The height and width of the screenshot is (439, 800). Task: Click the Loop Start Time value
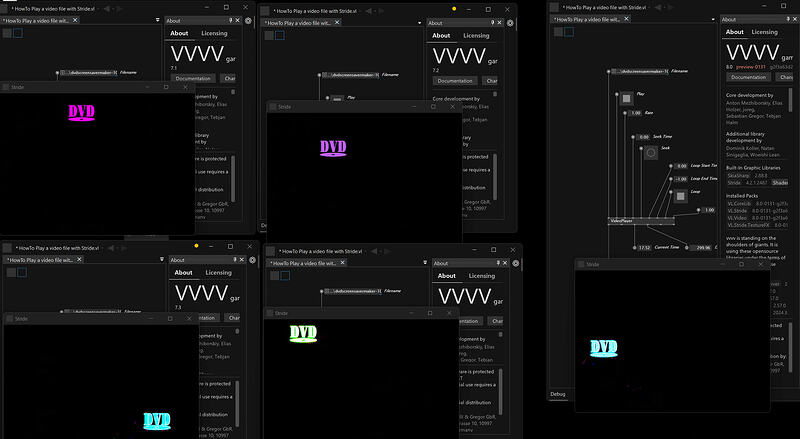tap(682, 166)
